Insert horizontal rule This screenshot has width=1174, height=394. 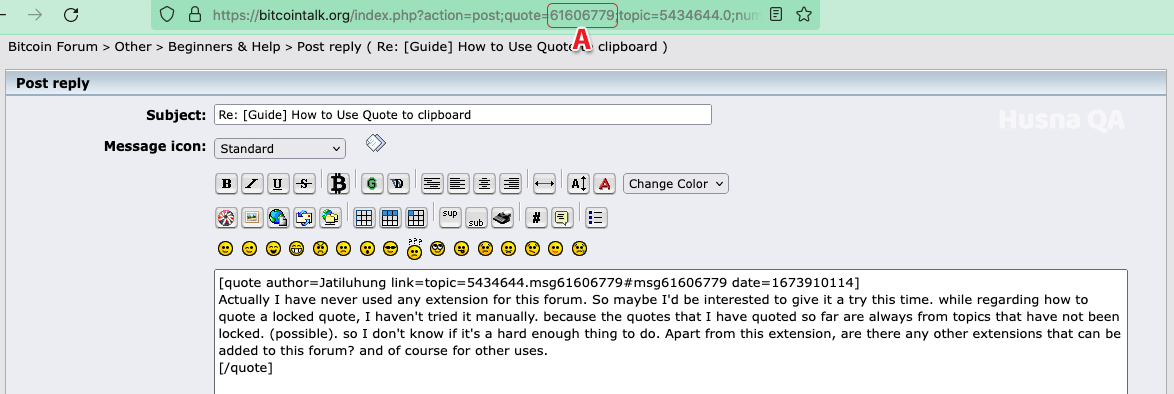[544, 184]
